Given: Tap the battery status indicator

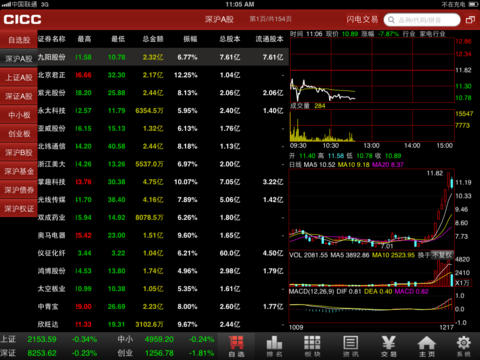Looking at the screenshot, I should [474, 4].
